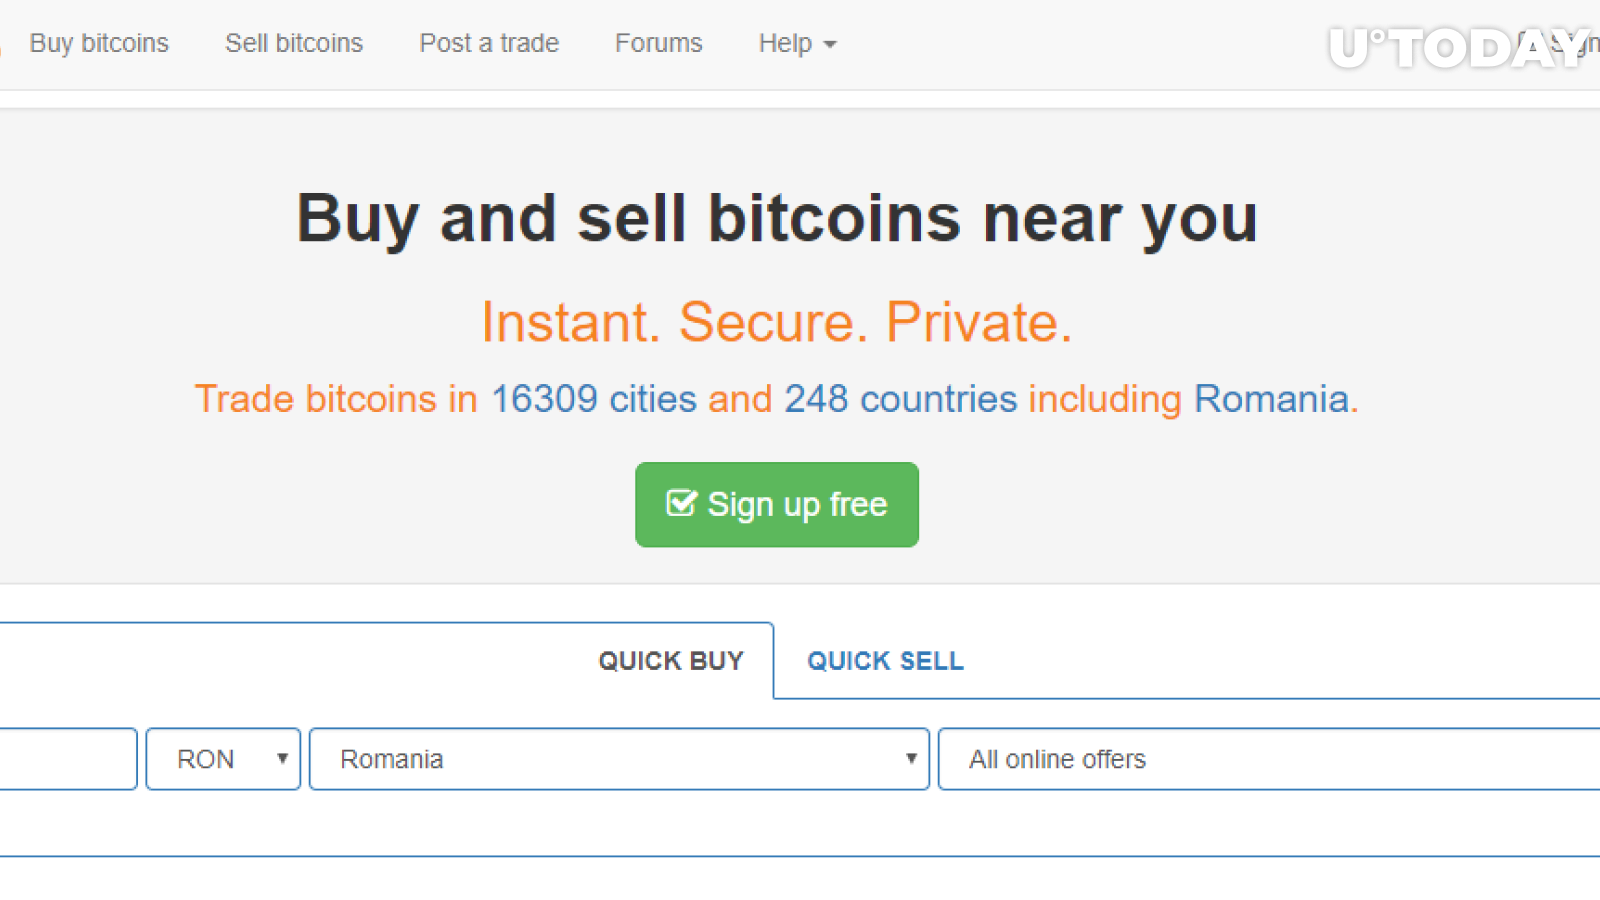This screenshot has height=900, width=1600.
Task: Click the green Sign up free text
Action: click(x=797, y=505)
